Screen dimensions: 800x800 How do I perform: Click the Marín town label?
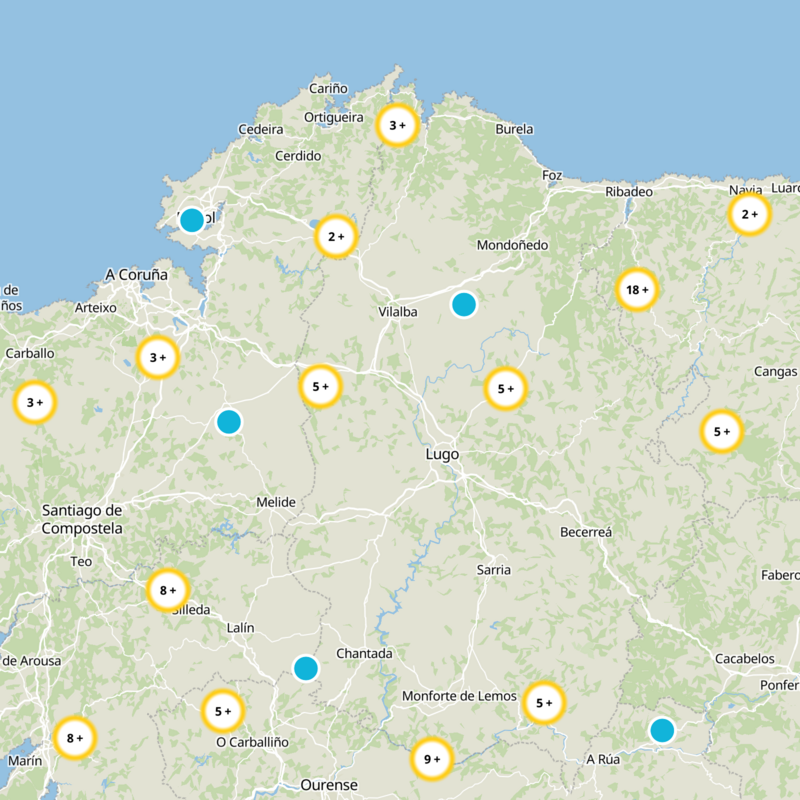click(25, 761)
